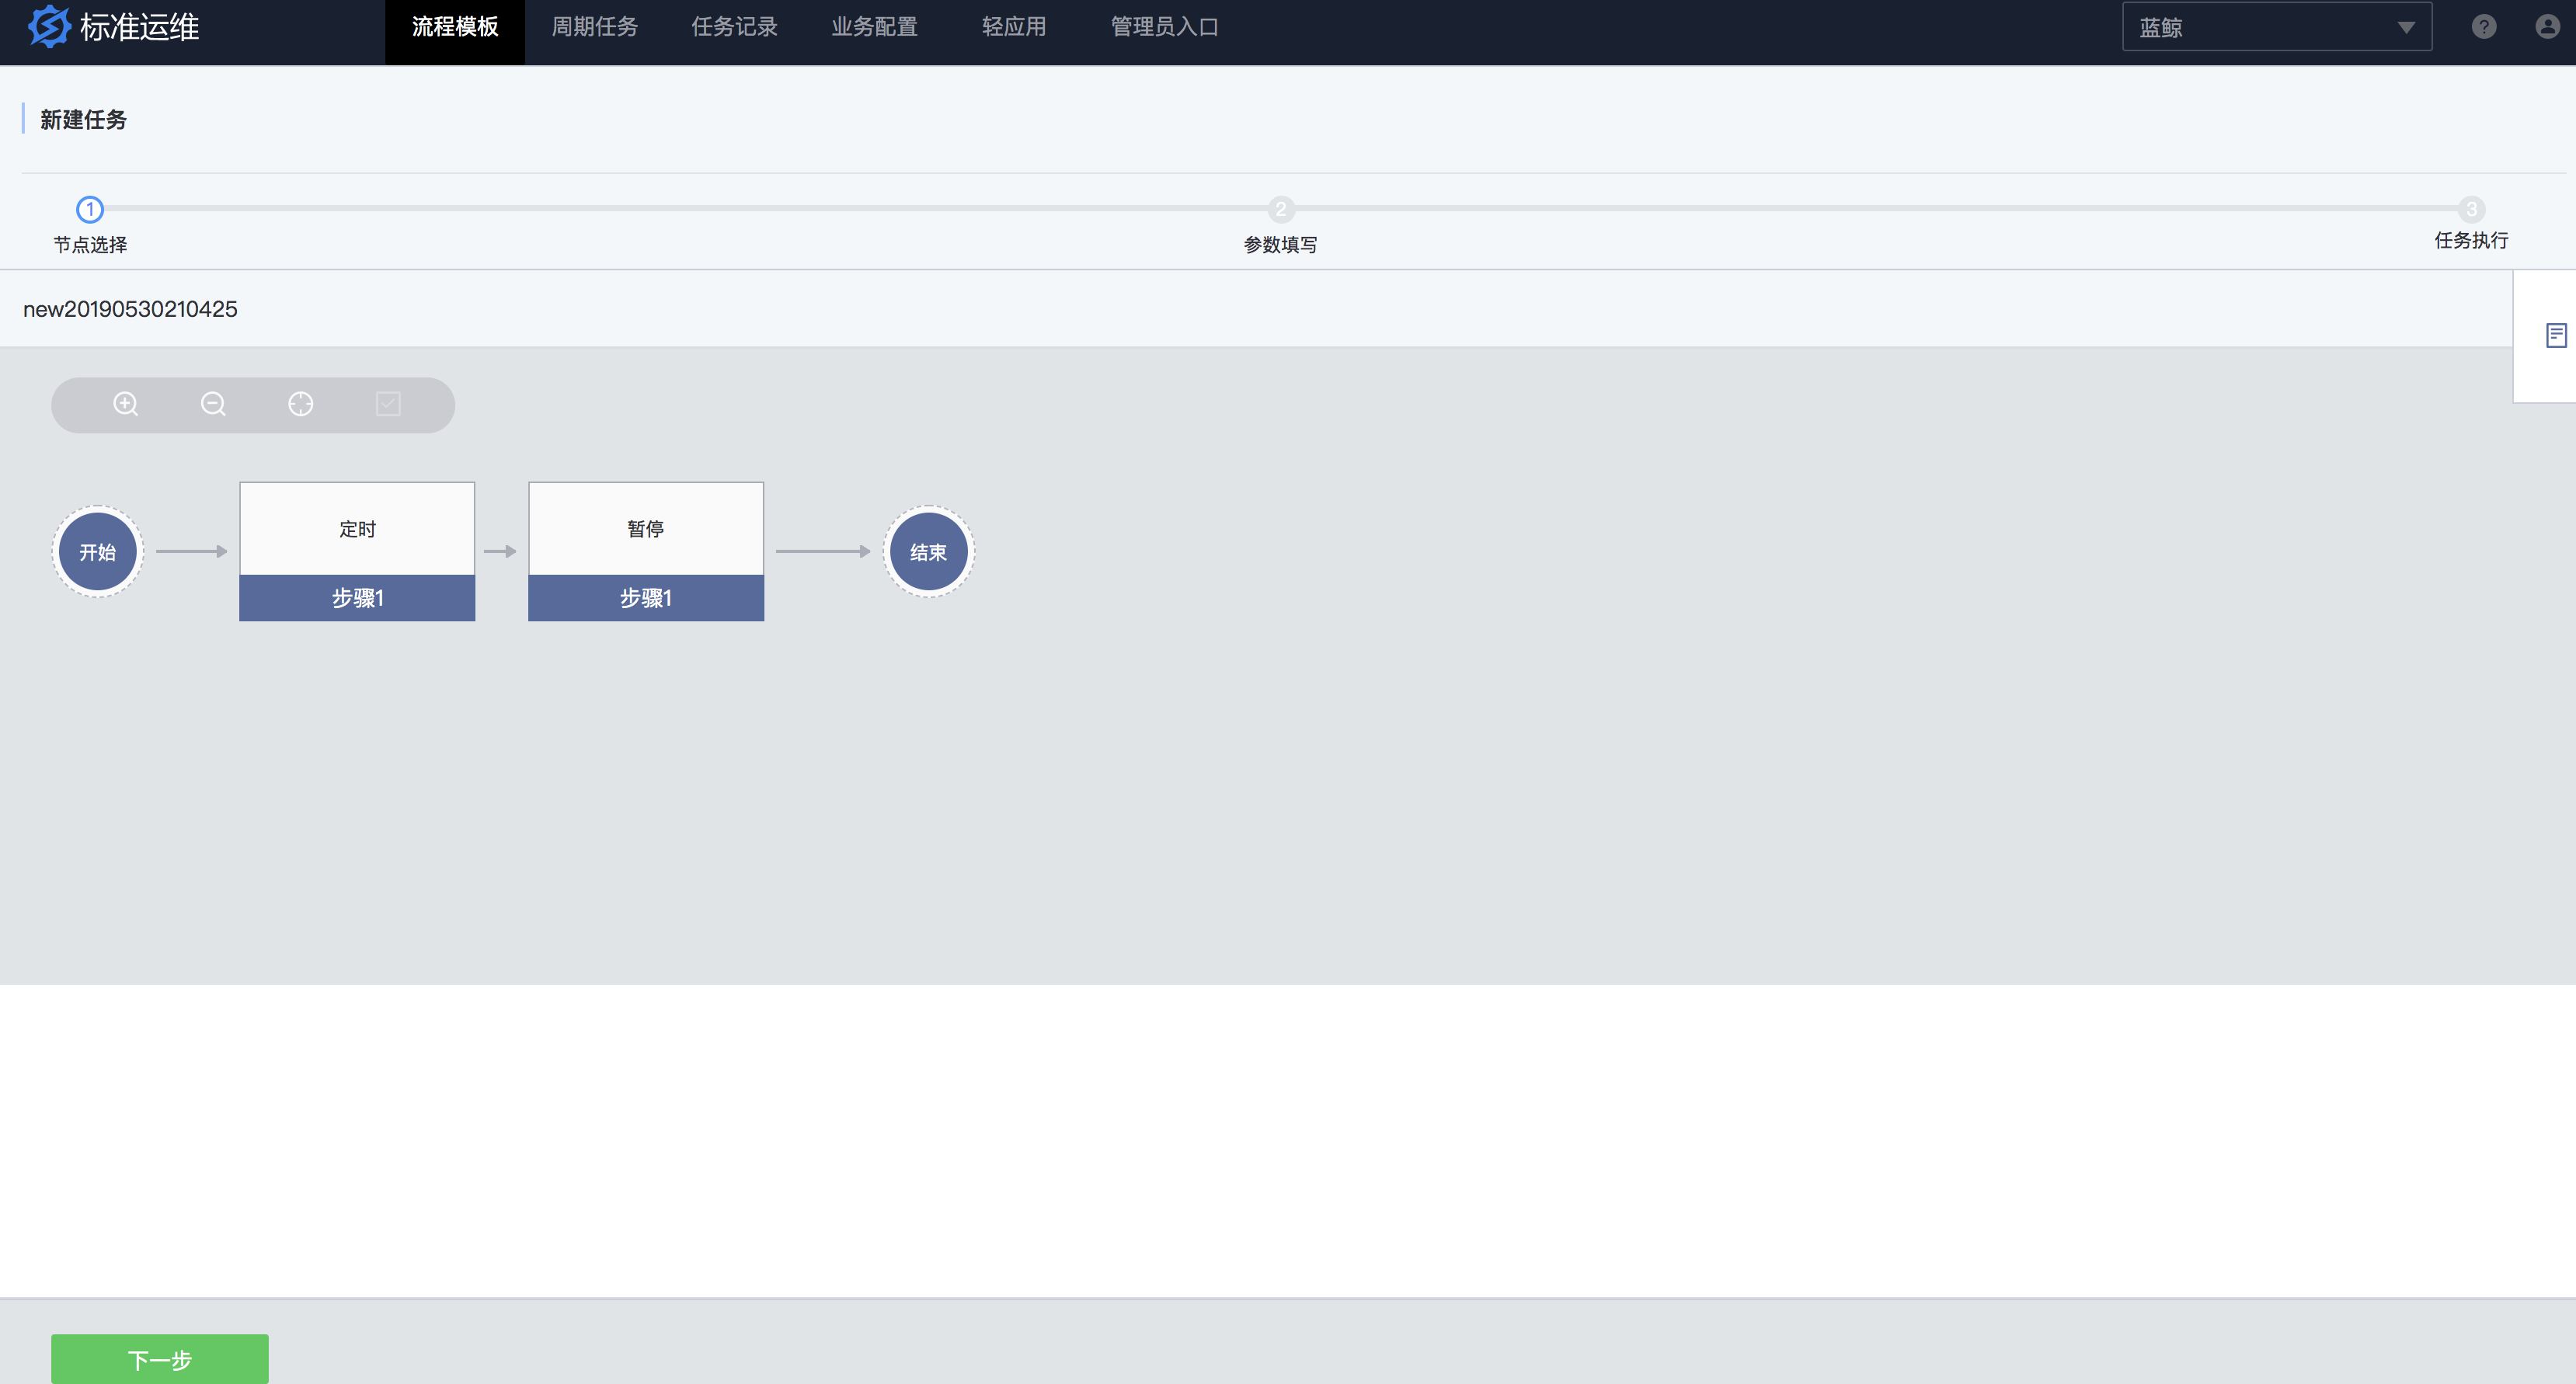Select the 业务配置 navigation item

pos(874,27)
